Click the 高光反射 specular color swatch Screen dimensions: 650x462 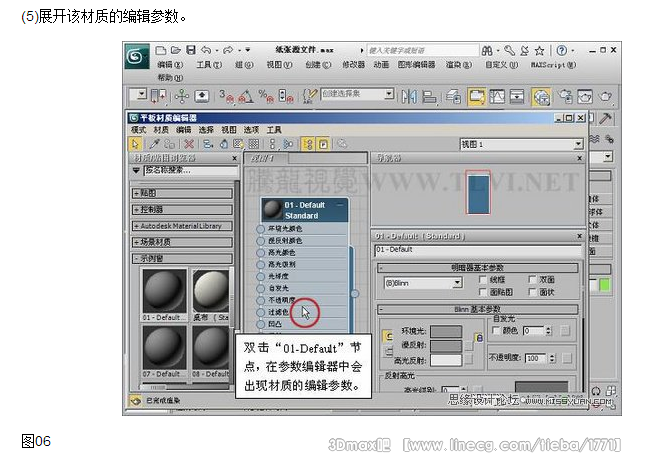coord(446,360)
